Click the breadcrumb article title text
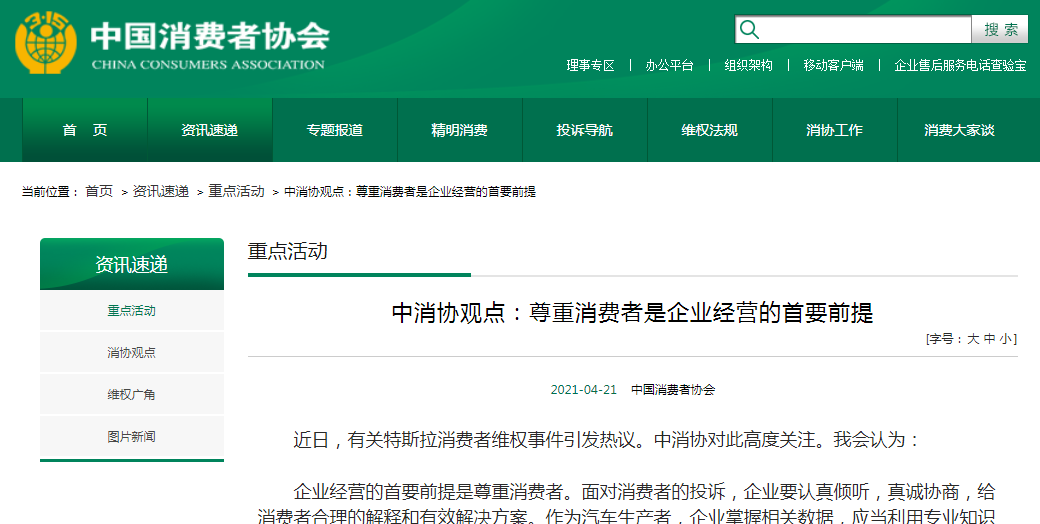Viewport: 1040px width, 524px height. (x=410, y=192)
